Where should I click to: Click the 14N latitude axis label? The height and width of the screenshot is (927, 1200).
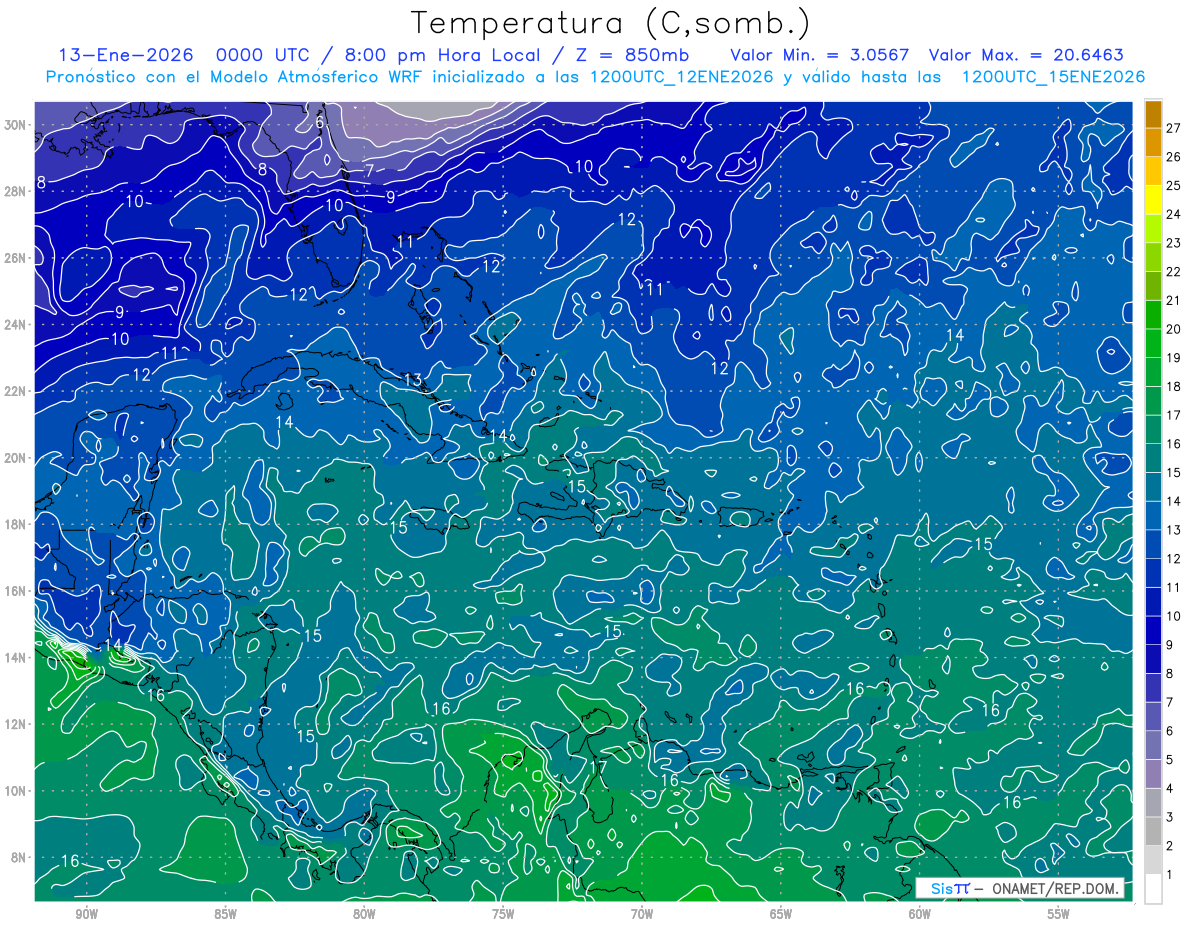pyautogui.click(x=16, y=658)
